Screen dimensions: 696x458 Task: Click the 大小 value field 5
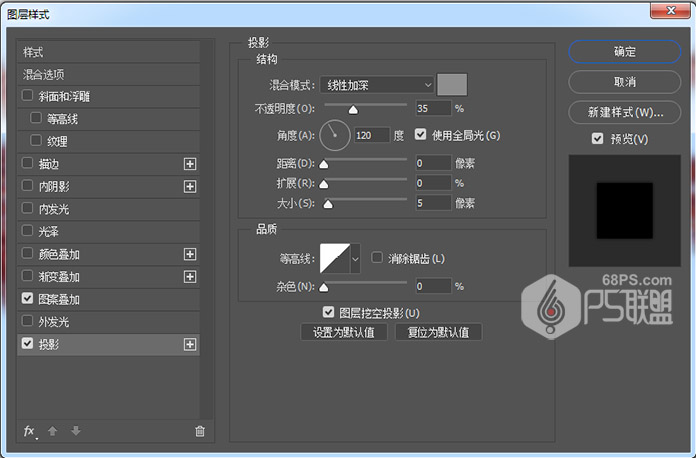pos(433,203)
